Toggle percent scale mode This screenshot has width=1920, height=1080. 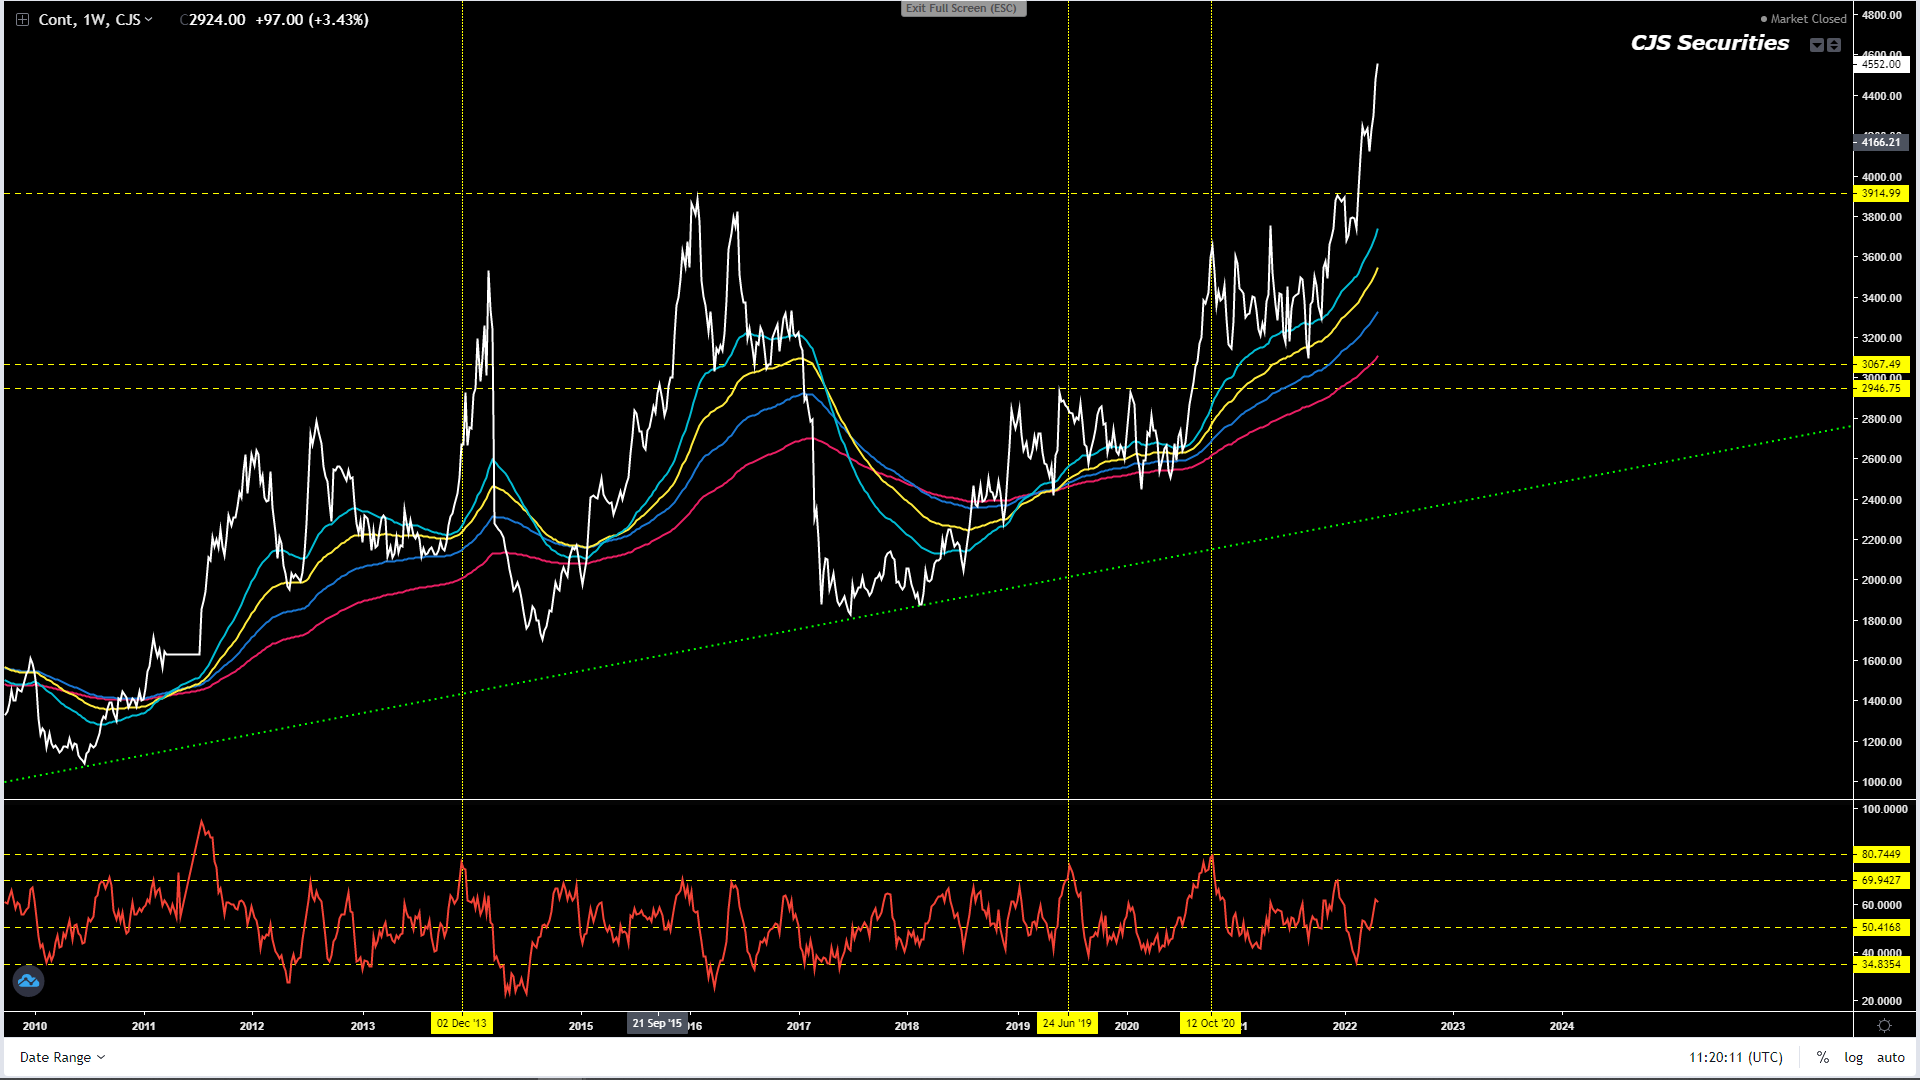tap(1823, 1057)
